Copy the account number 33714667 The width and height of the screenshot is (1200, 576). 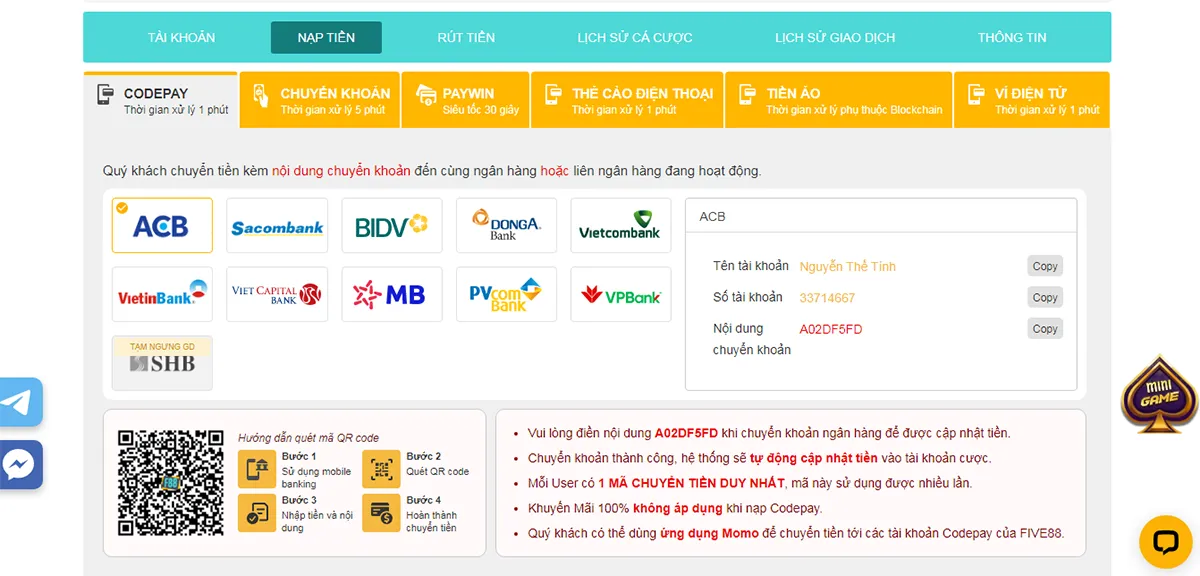click(x=1045, y=297)
